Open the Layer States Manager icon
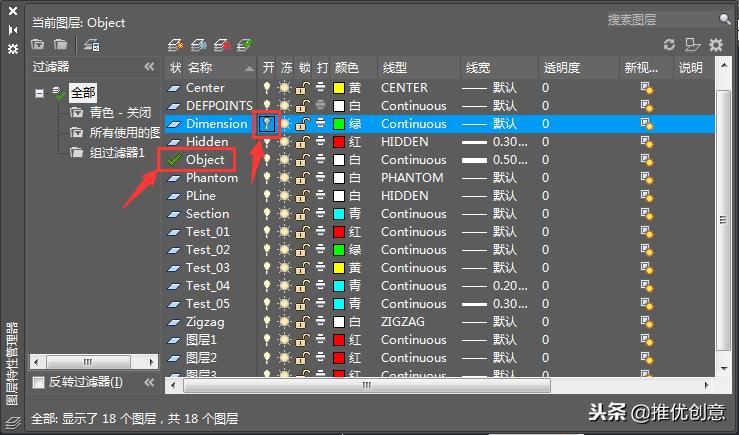739x435 pixels. pos(91,45)
